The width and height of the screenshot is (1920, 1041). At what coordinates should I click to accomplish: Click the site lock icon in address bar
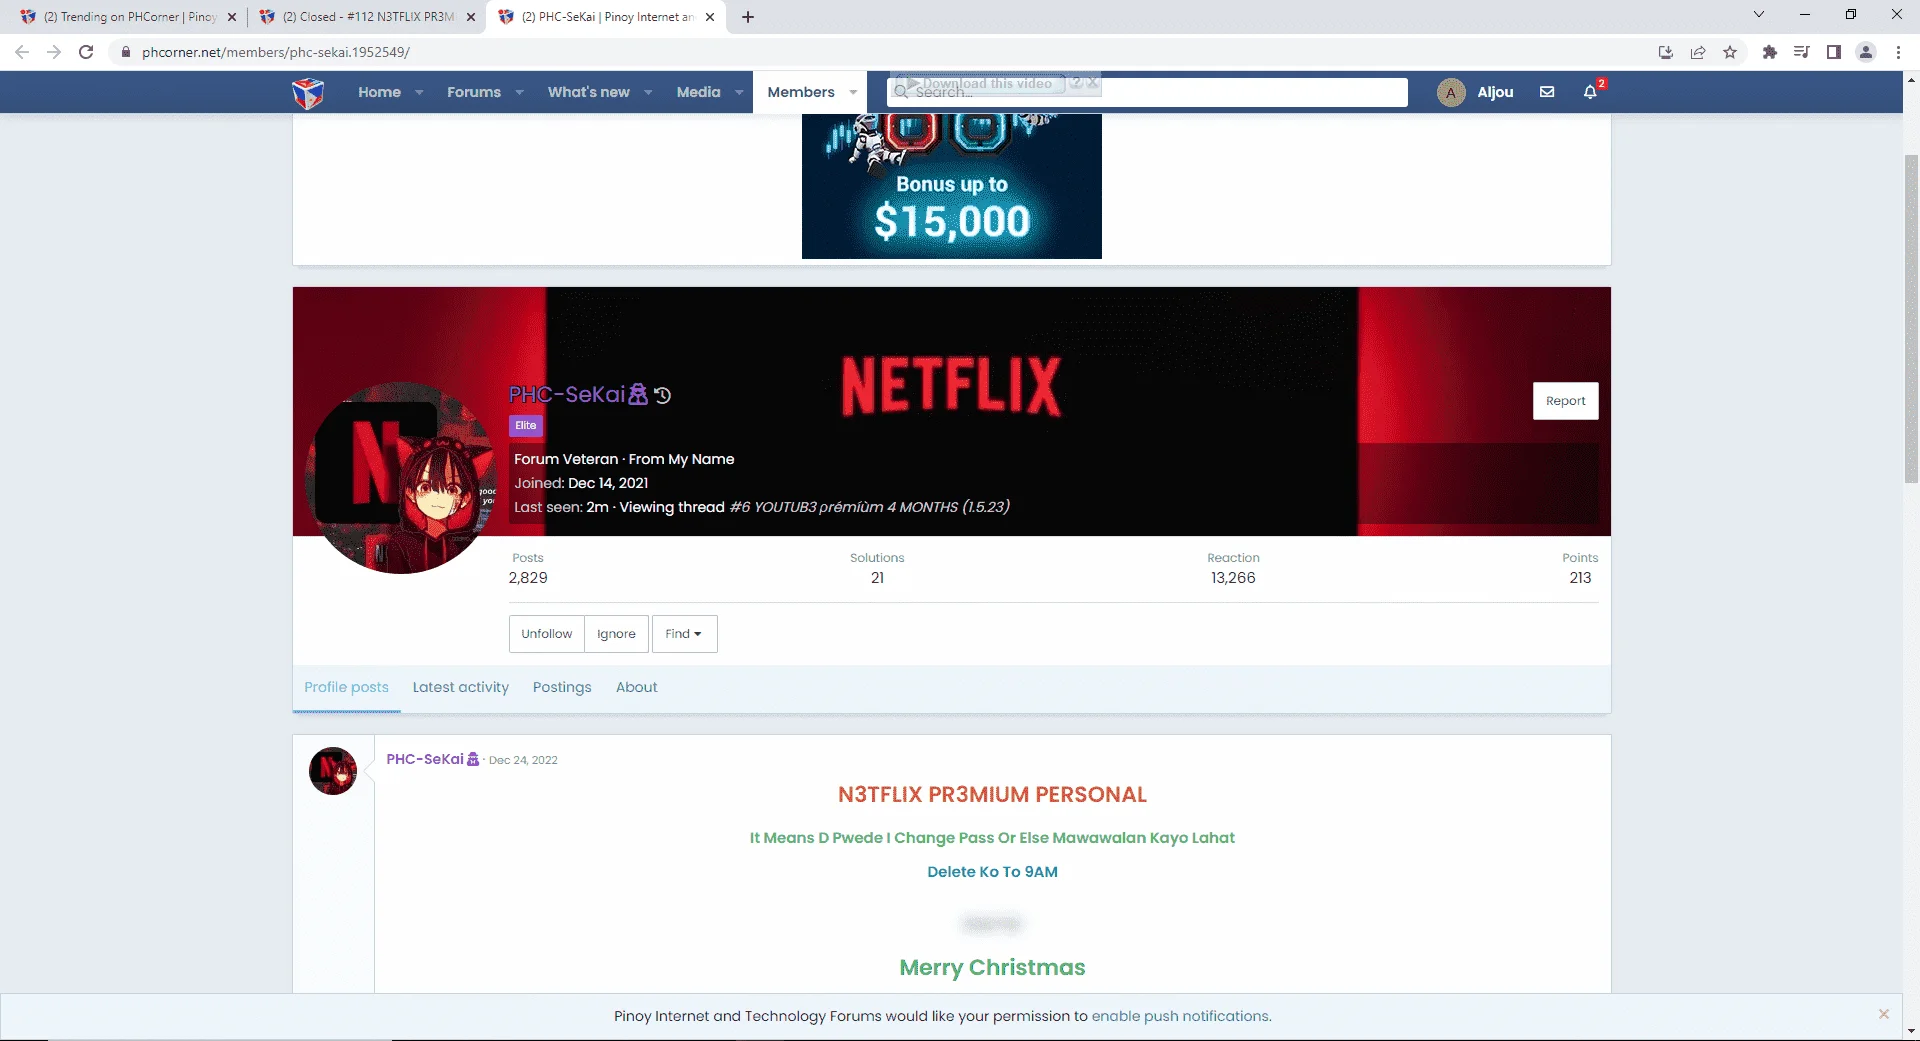125,52
